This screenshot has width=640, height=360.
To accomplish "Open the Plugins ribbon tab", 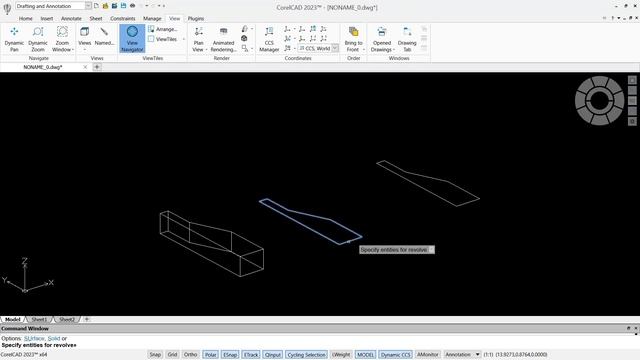I will tap(196, 18).
